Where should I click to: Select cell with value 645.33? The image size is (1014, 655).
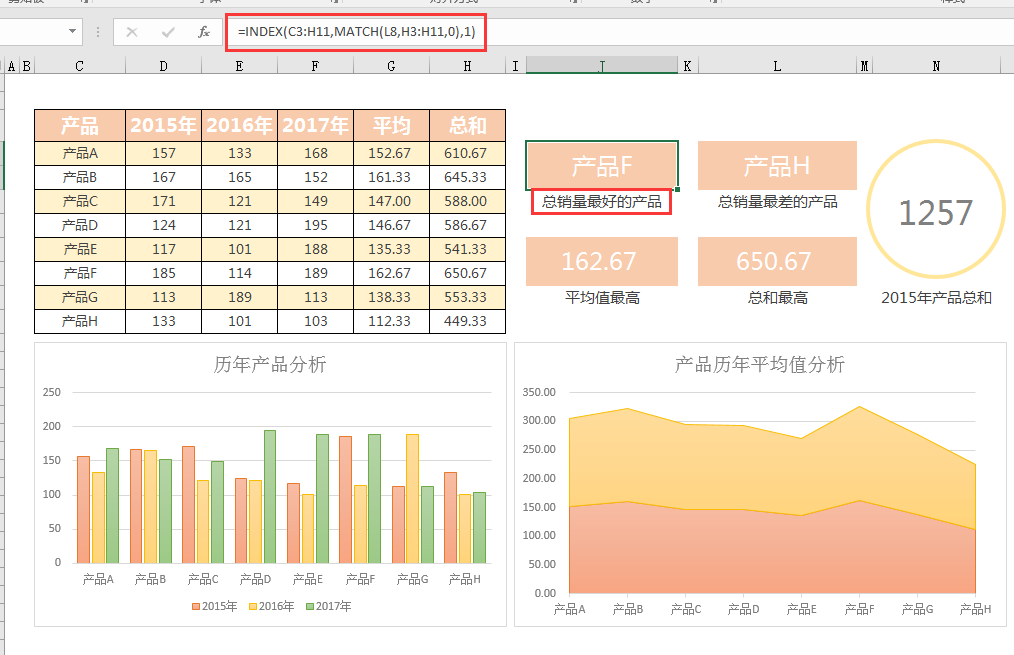coord(468,177)
